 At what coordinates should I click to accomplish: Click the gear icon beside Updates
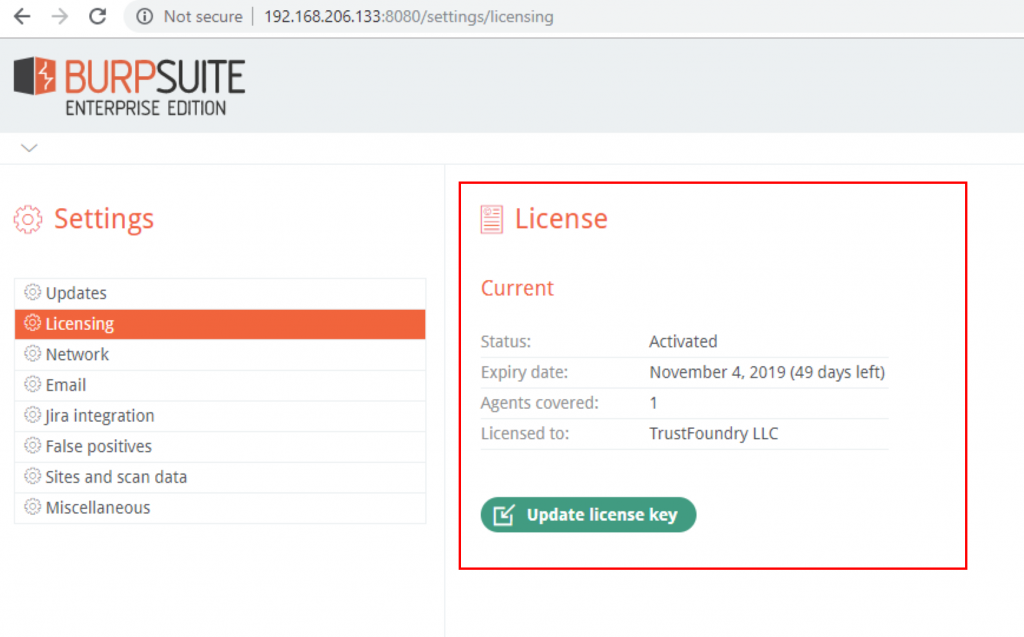32,293
